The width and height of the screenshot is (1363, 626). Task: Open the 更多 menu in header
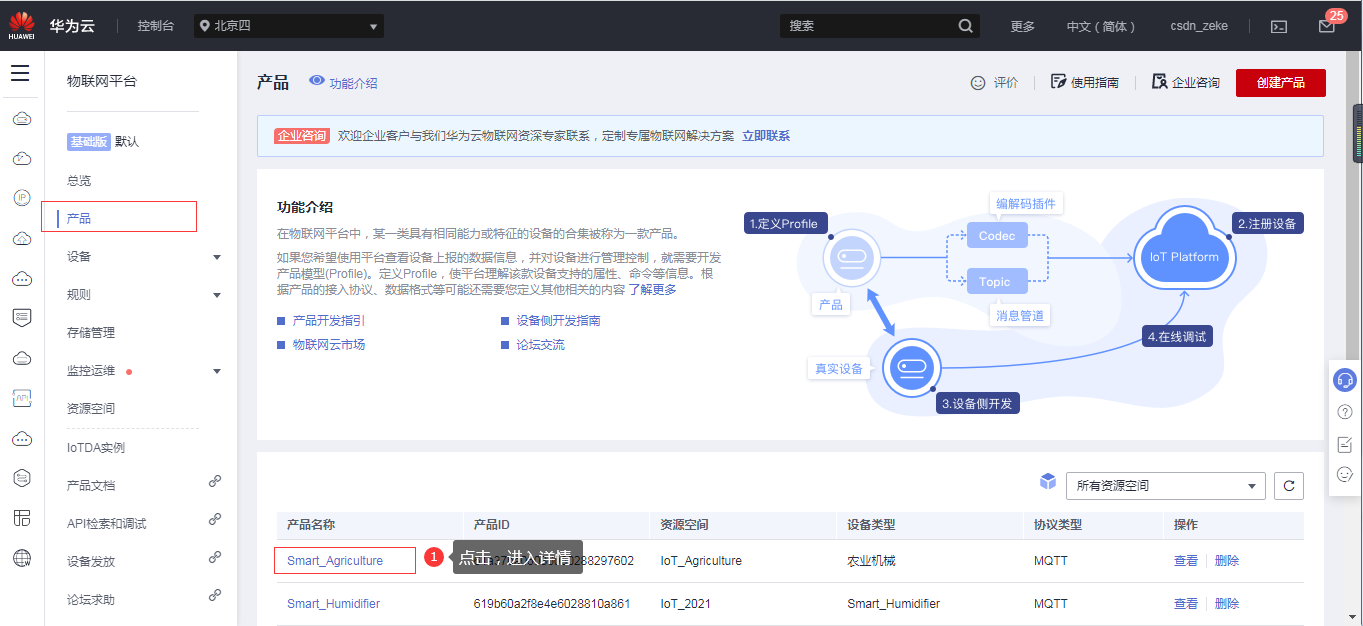1022,27
